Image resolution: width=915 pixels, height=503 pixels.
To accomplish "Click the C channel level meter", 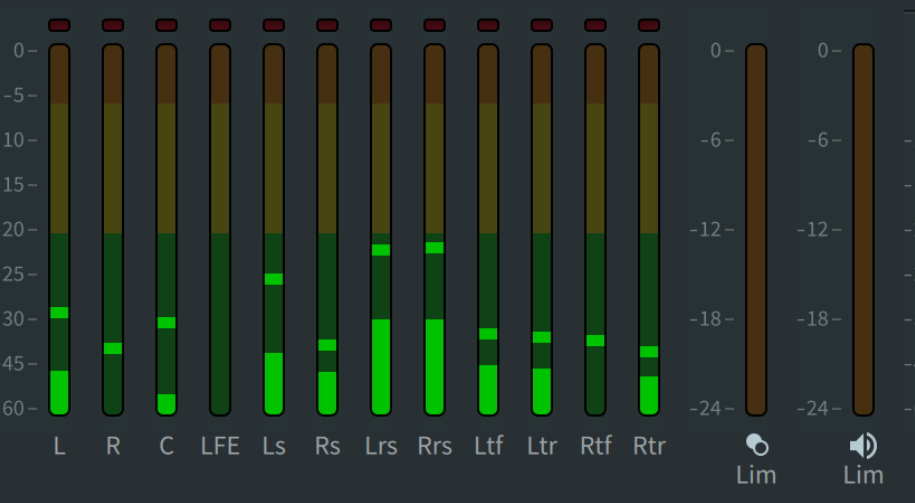I will [x=166, y=230].
